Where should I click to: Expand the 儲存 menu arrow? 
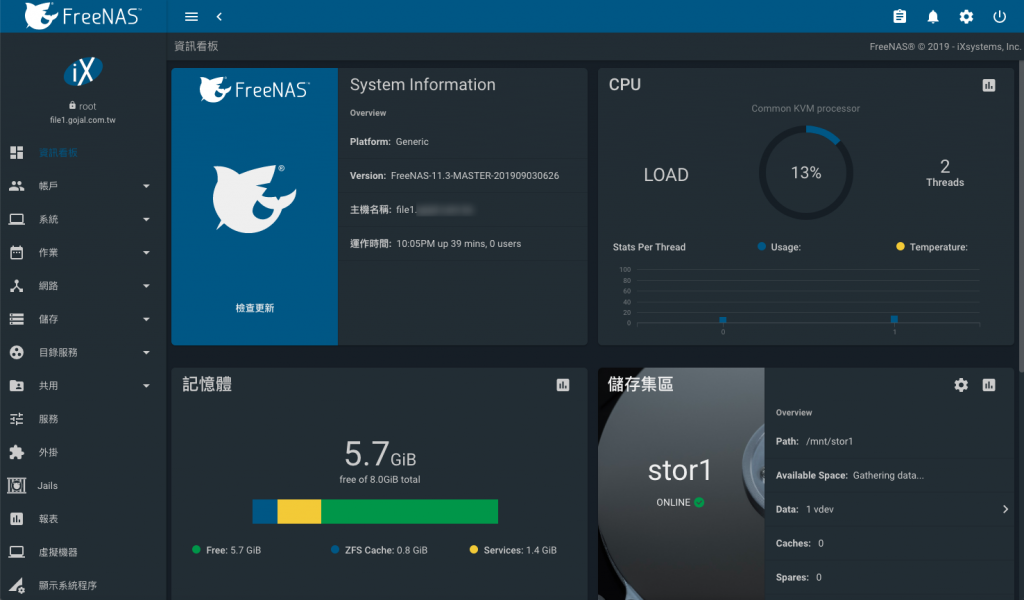click(x=146, y=319)
